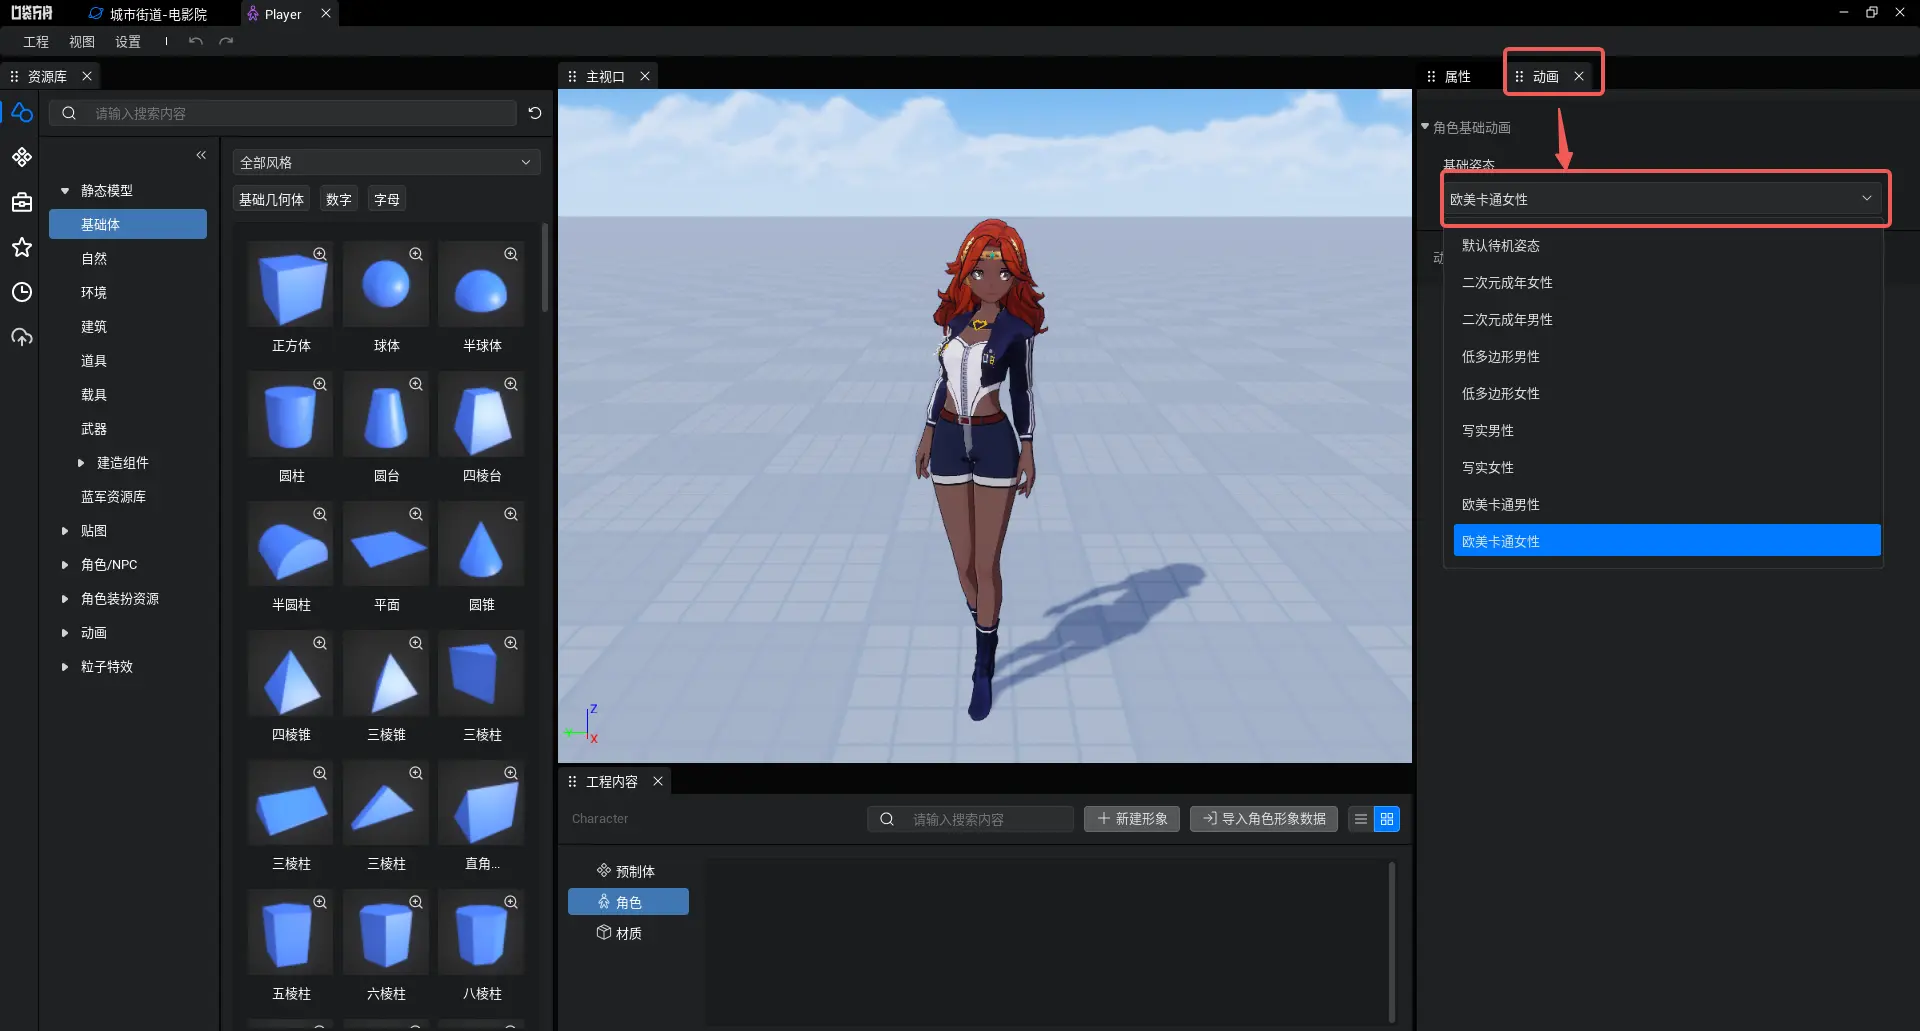The image size is (1920, 1031).
Task: Filter by 字母 tag
Action: (x=387, y=199)
